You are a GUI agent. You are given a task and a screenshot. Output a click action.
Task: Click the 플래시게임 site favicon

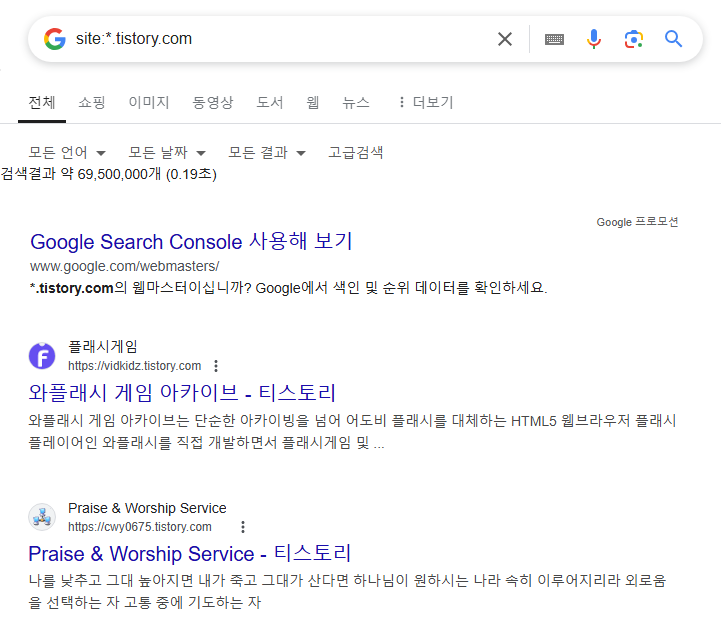pyautogui.click(x=42, y=356)
